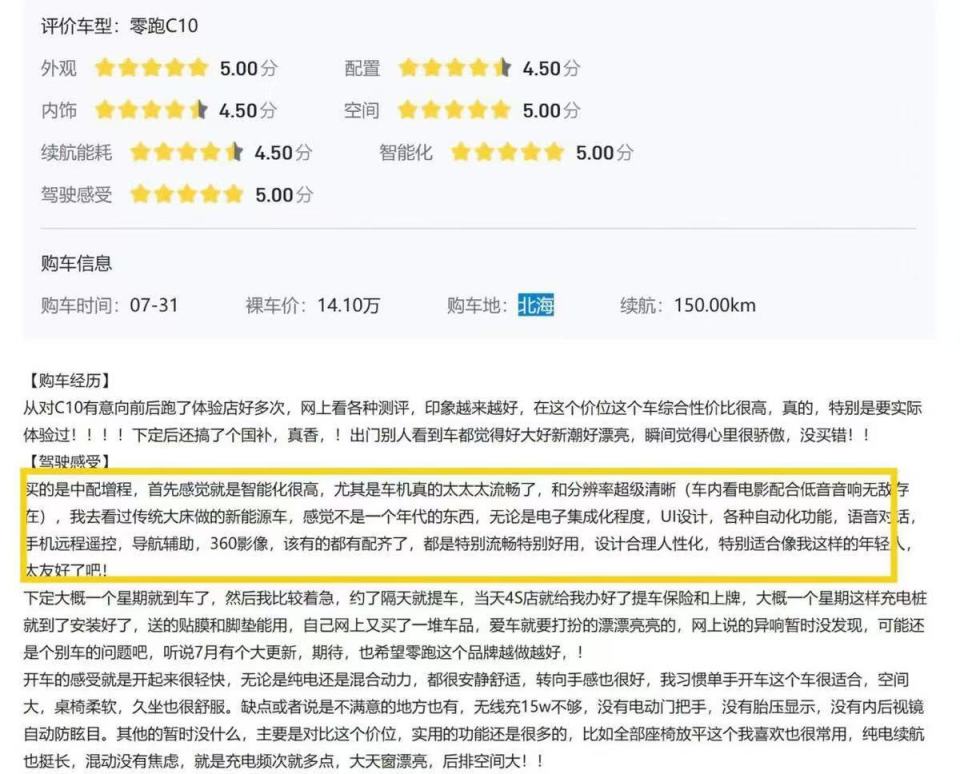Select the car model text 零跑C10
This screenshot has height=774, width=960.
click(163, 26)
